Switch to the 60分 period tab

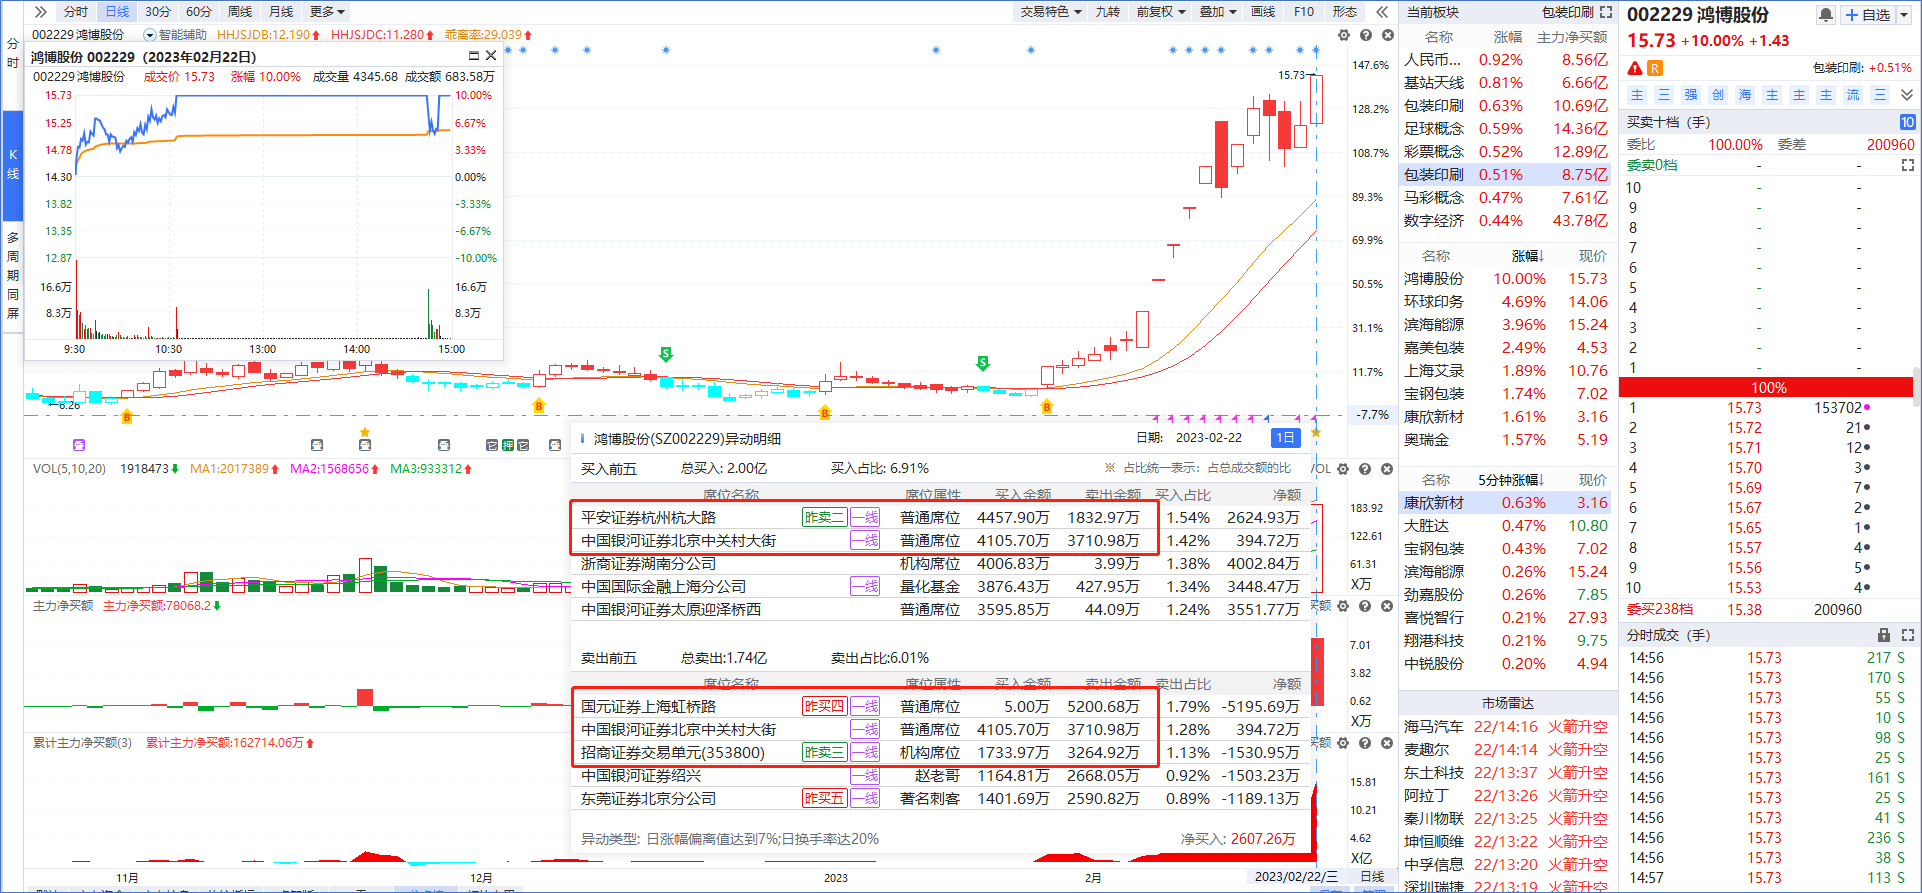[x=199, y=12]
